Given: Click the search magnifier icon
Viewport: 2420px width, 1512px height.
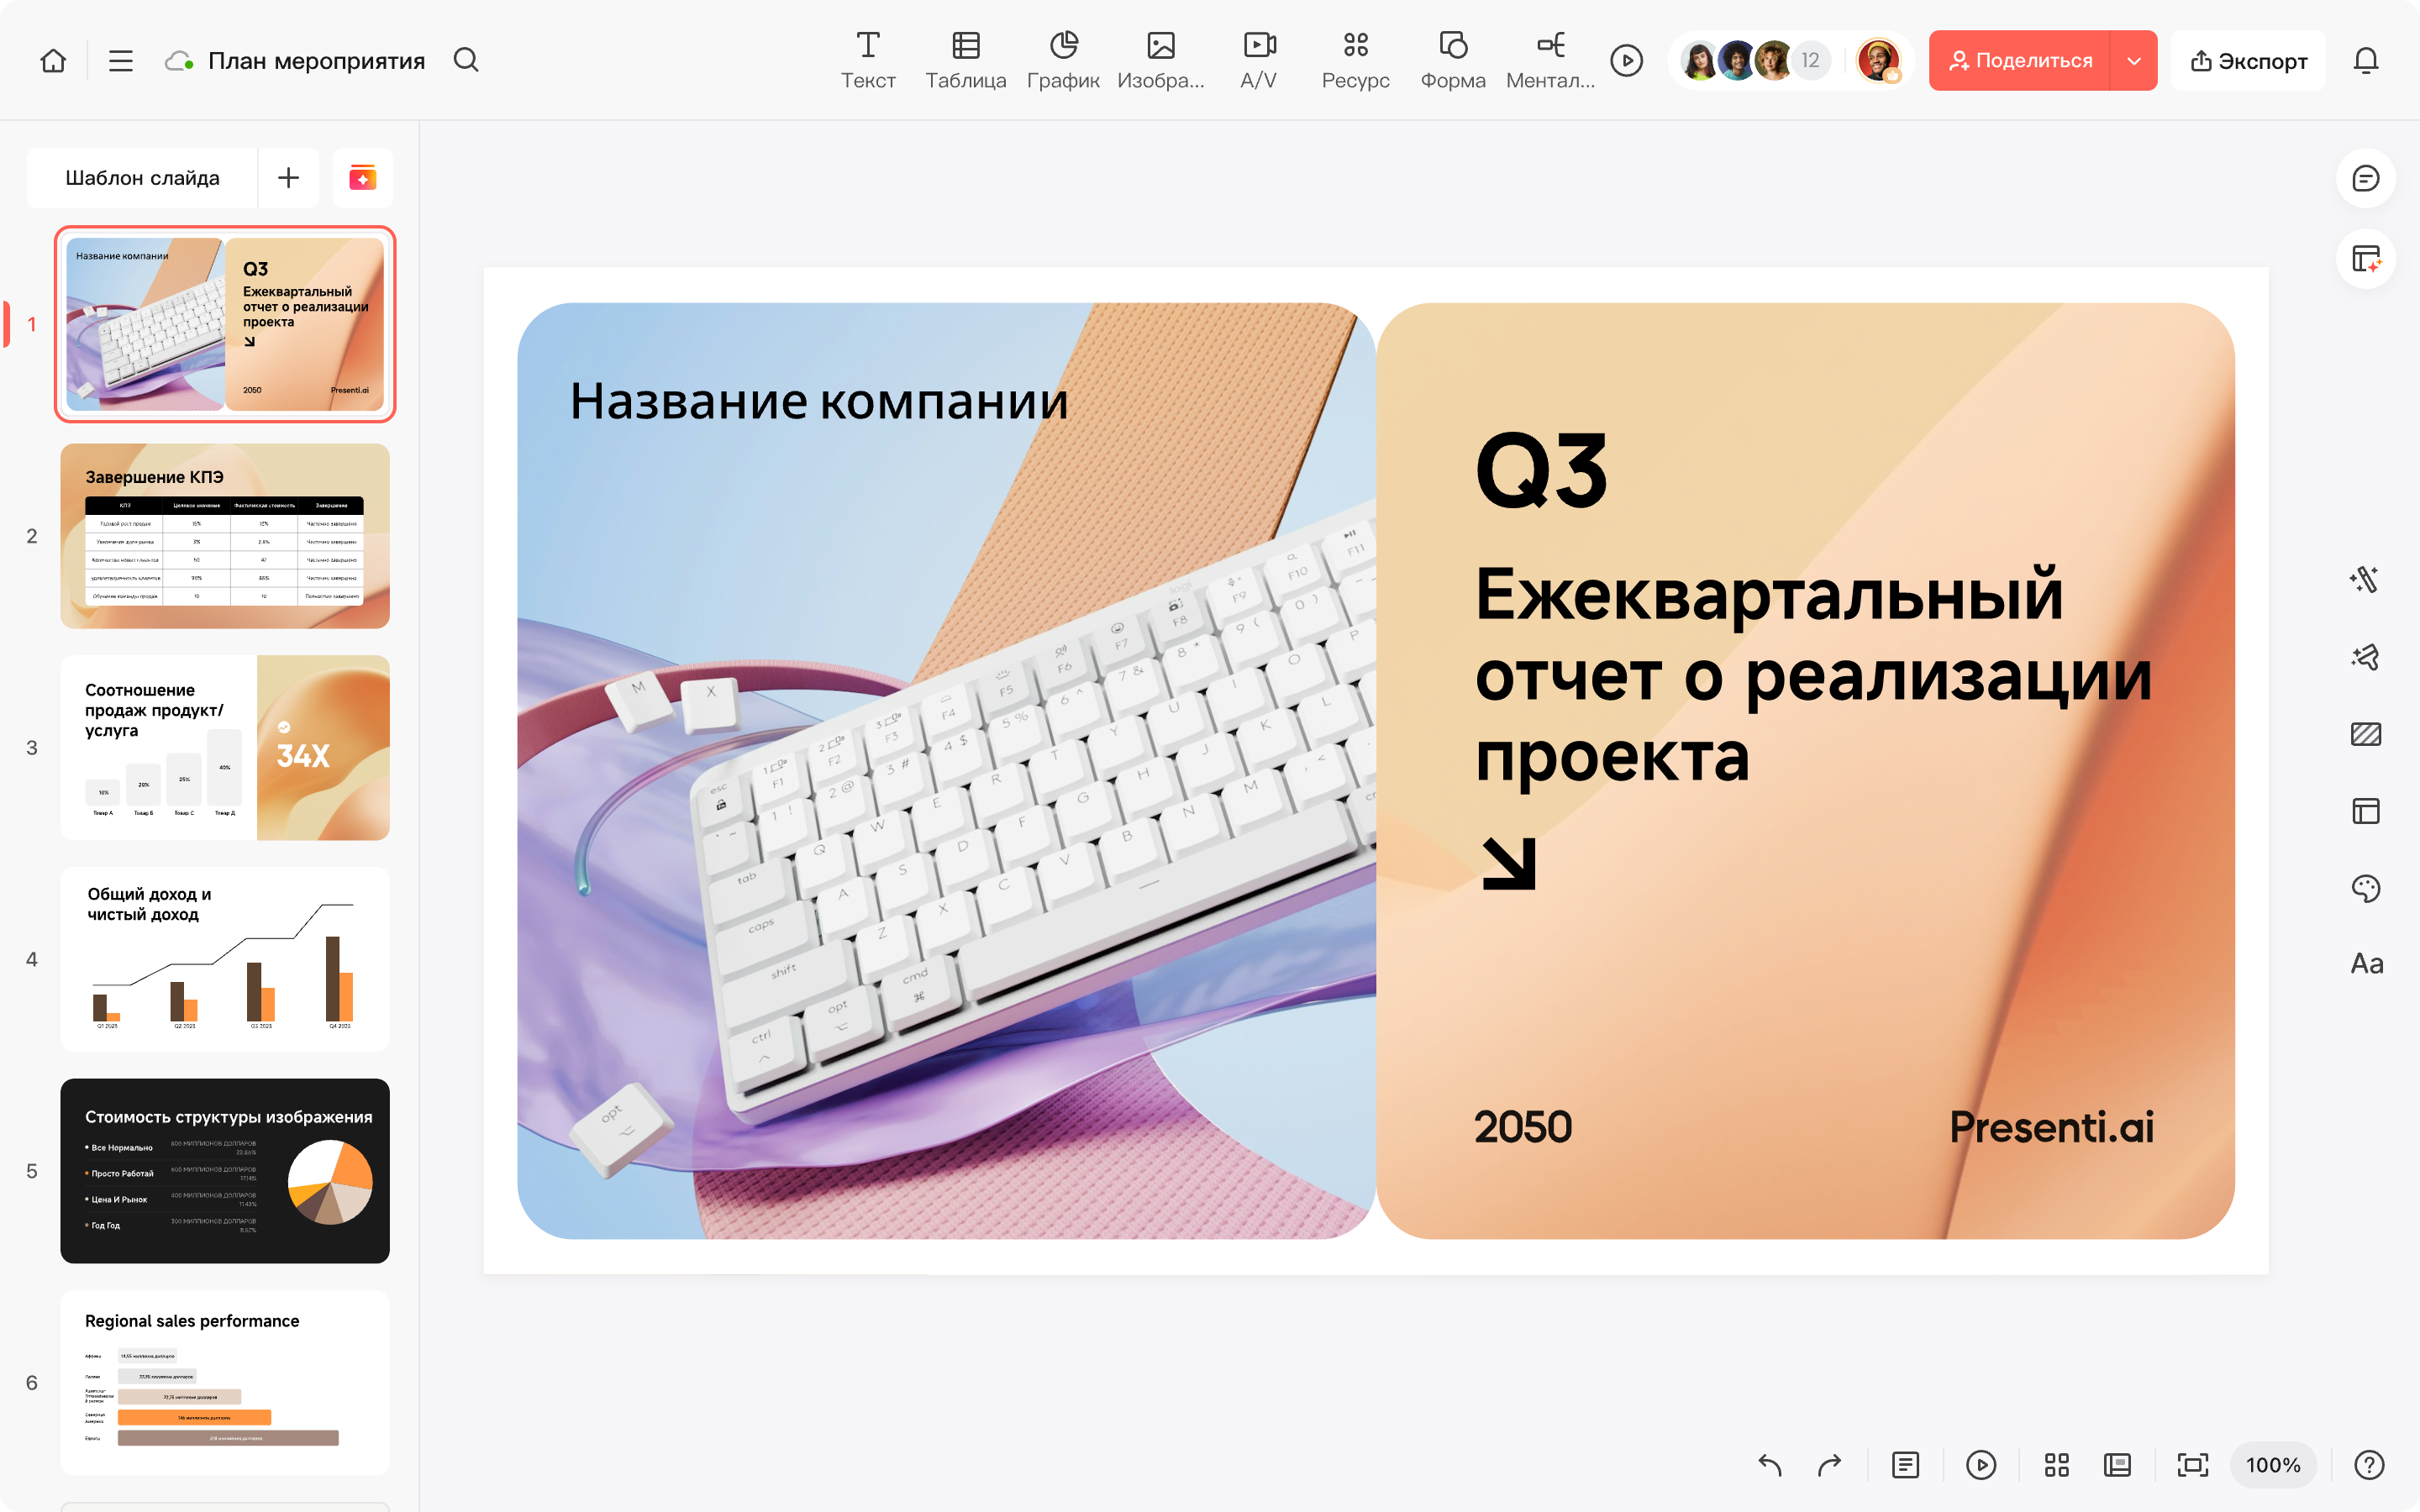Looking at the screenshot, I should click(x=466, y=61).
